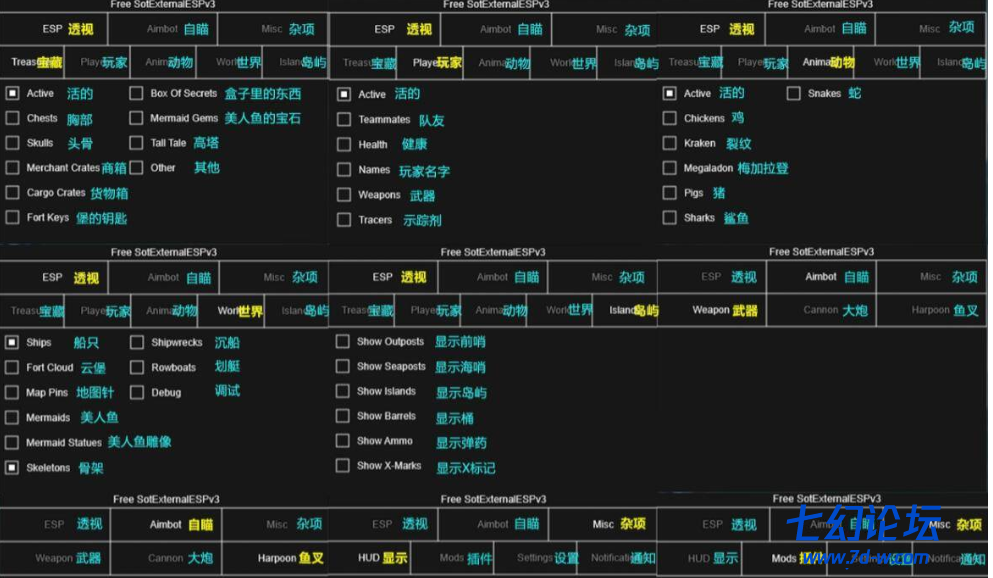Enable the Shipwrecks checkbox
993x578 pixels.
tap(137, 342)
